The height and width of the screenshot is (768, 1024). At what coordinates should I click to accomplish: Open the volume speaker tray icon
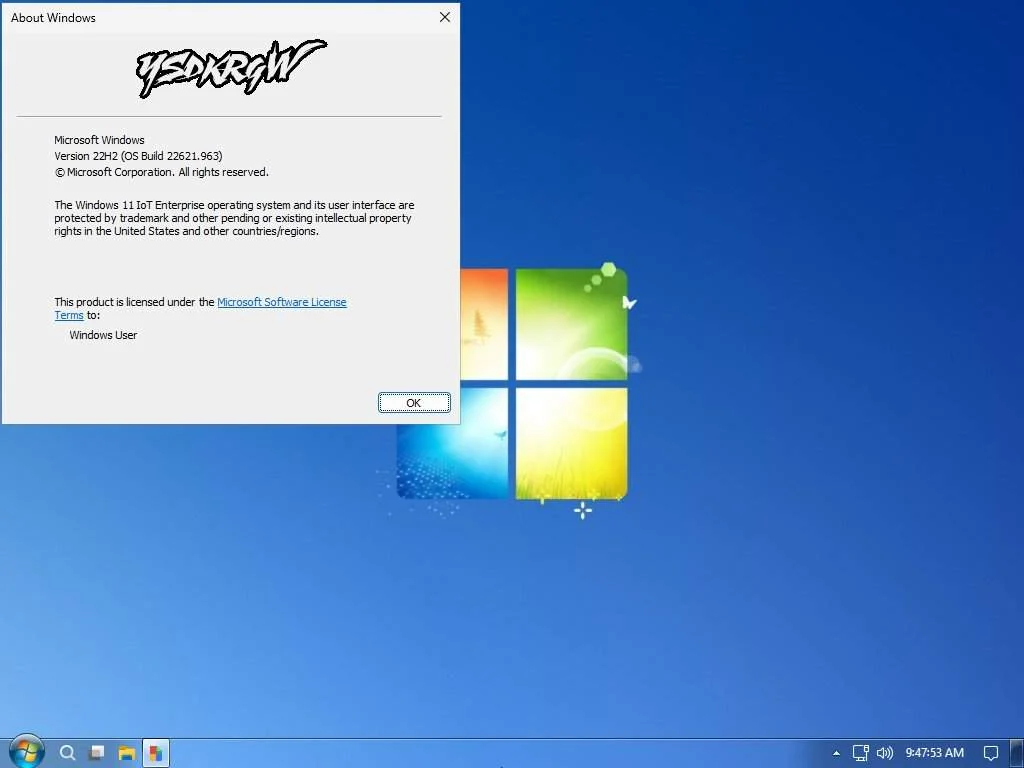coord(884,753)
